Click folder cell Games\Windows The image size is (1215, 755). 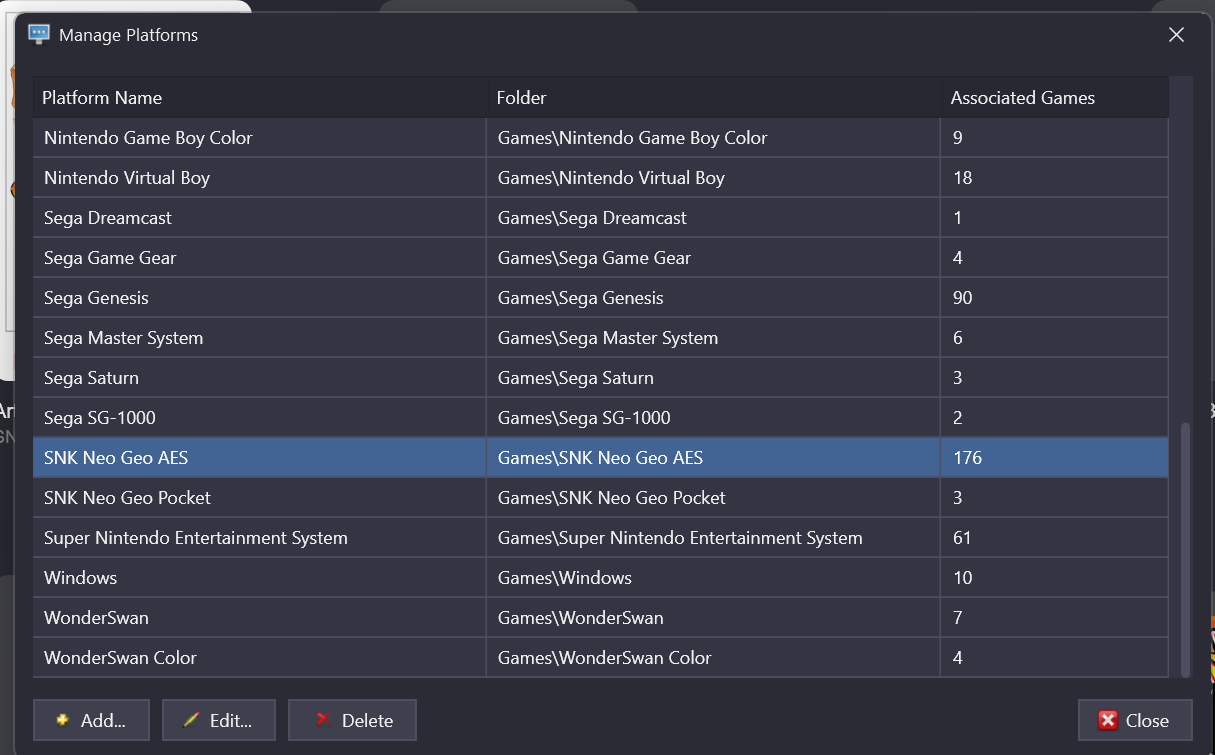[x=714, y=578]
